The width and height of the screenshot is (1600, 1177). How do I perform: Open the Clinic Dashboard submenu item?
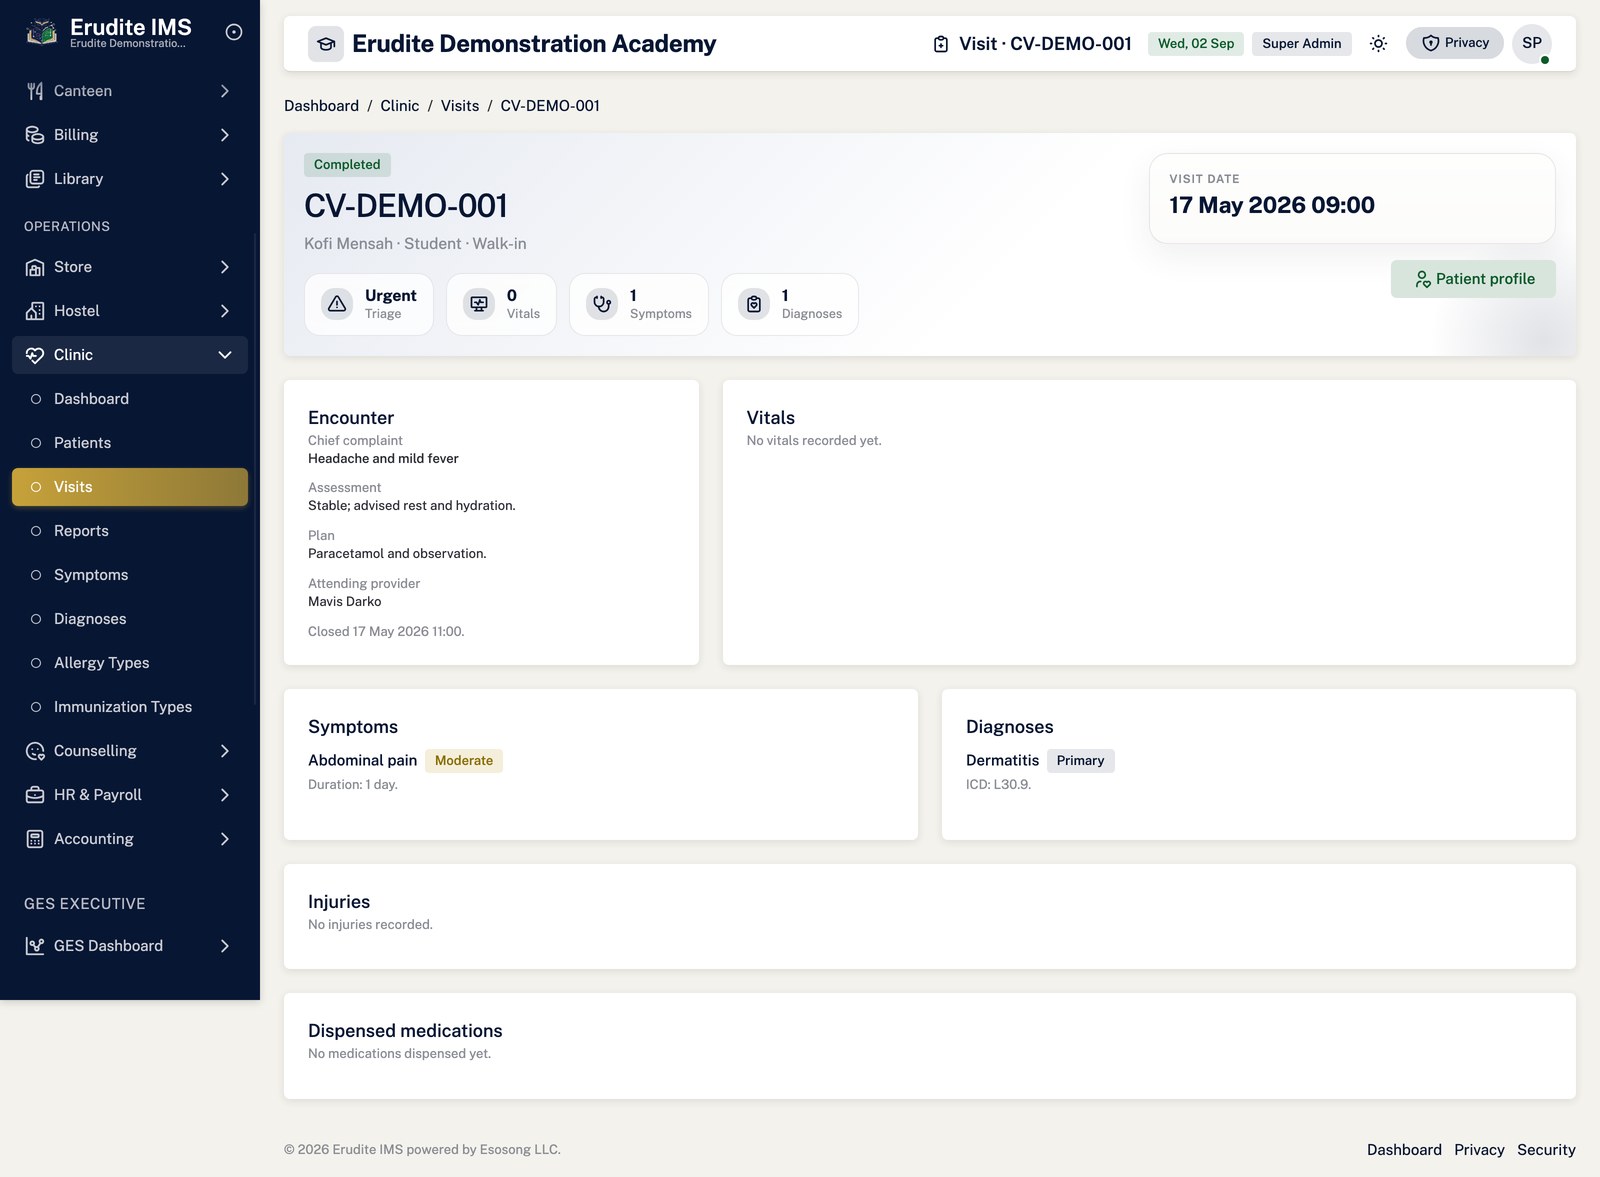pyautogui.click(x=130, y=399)
